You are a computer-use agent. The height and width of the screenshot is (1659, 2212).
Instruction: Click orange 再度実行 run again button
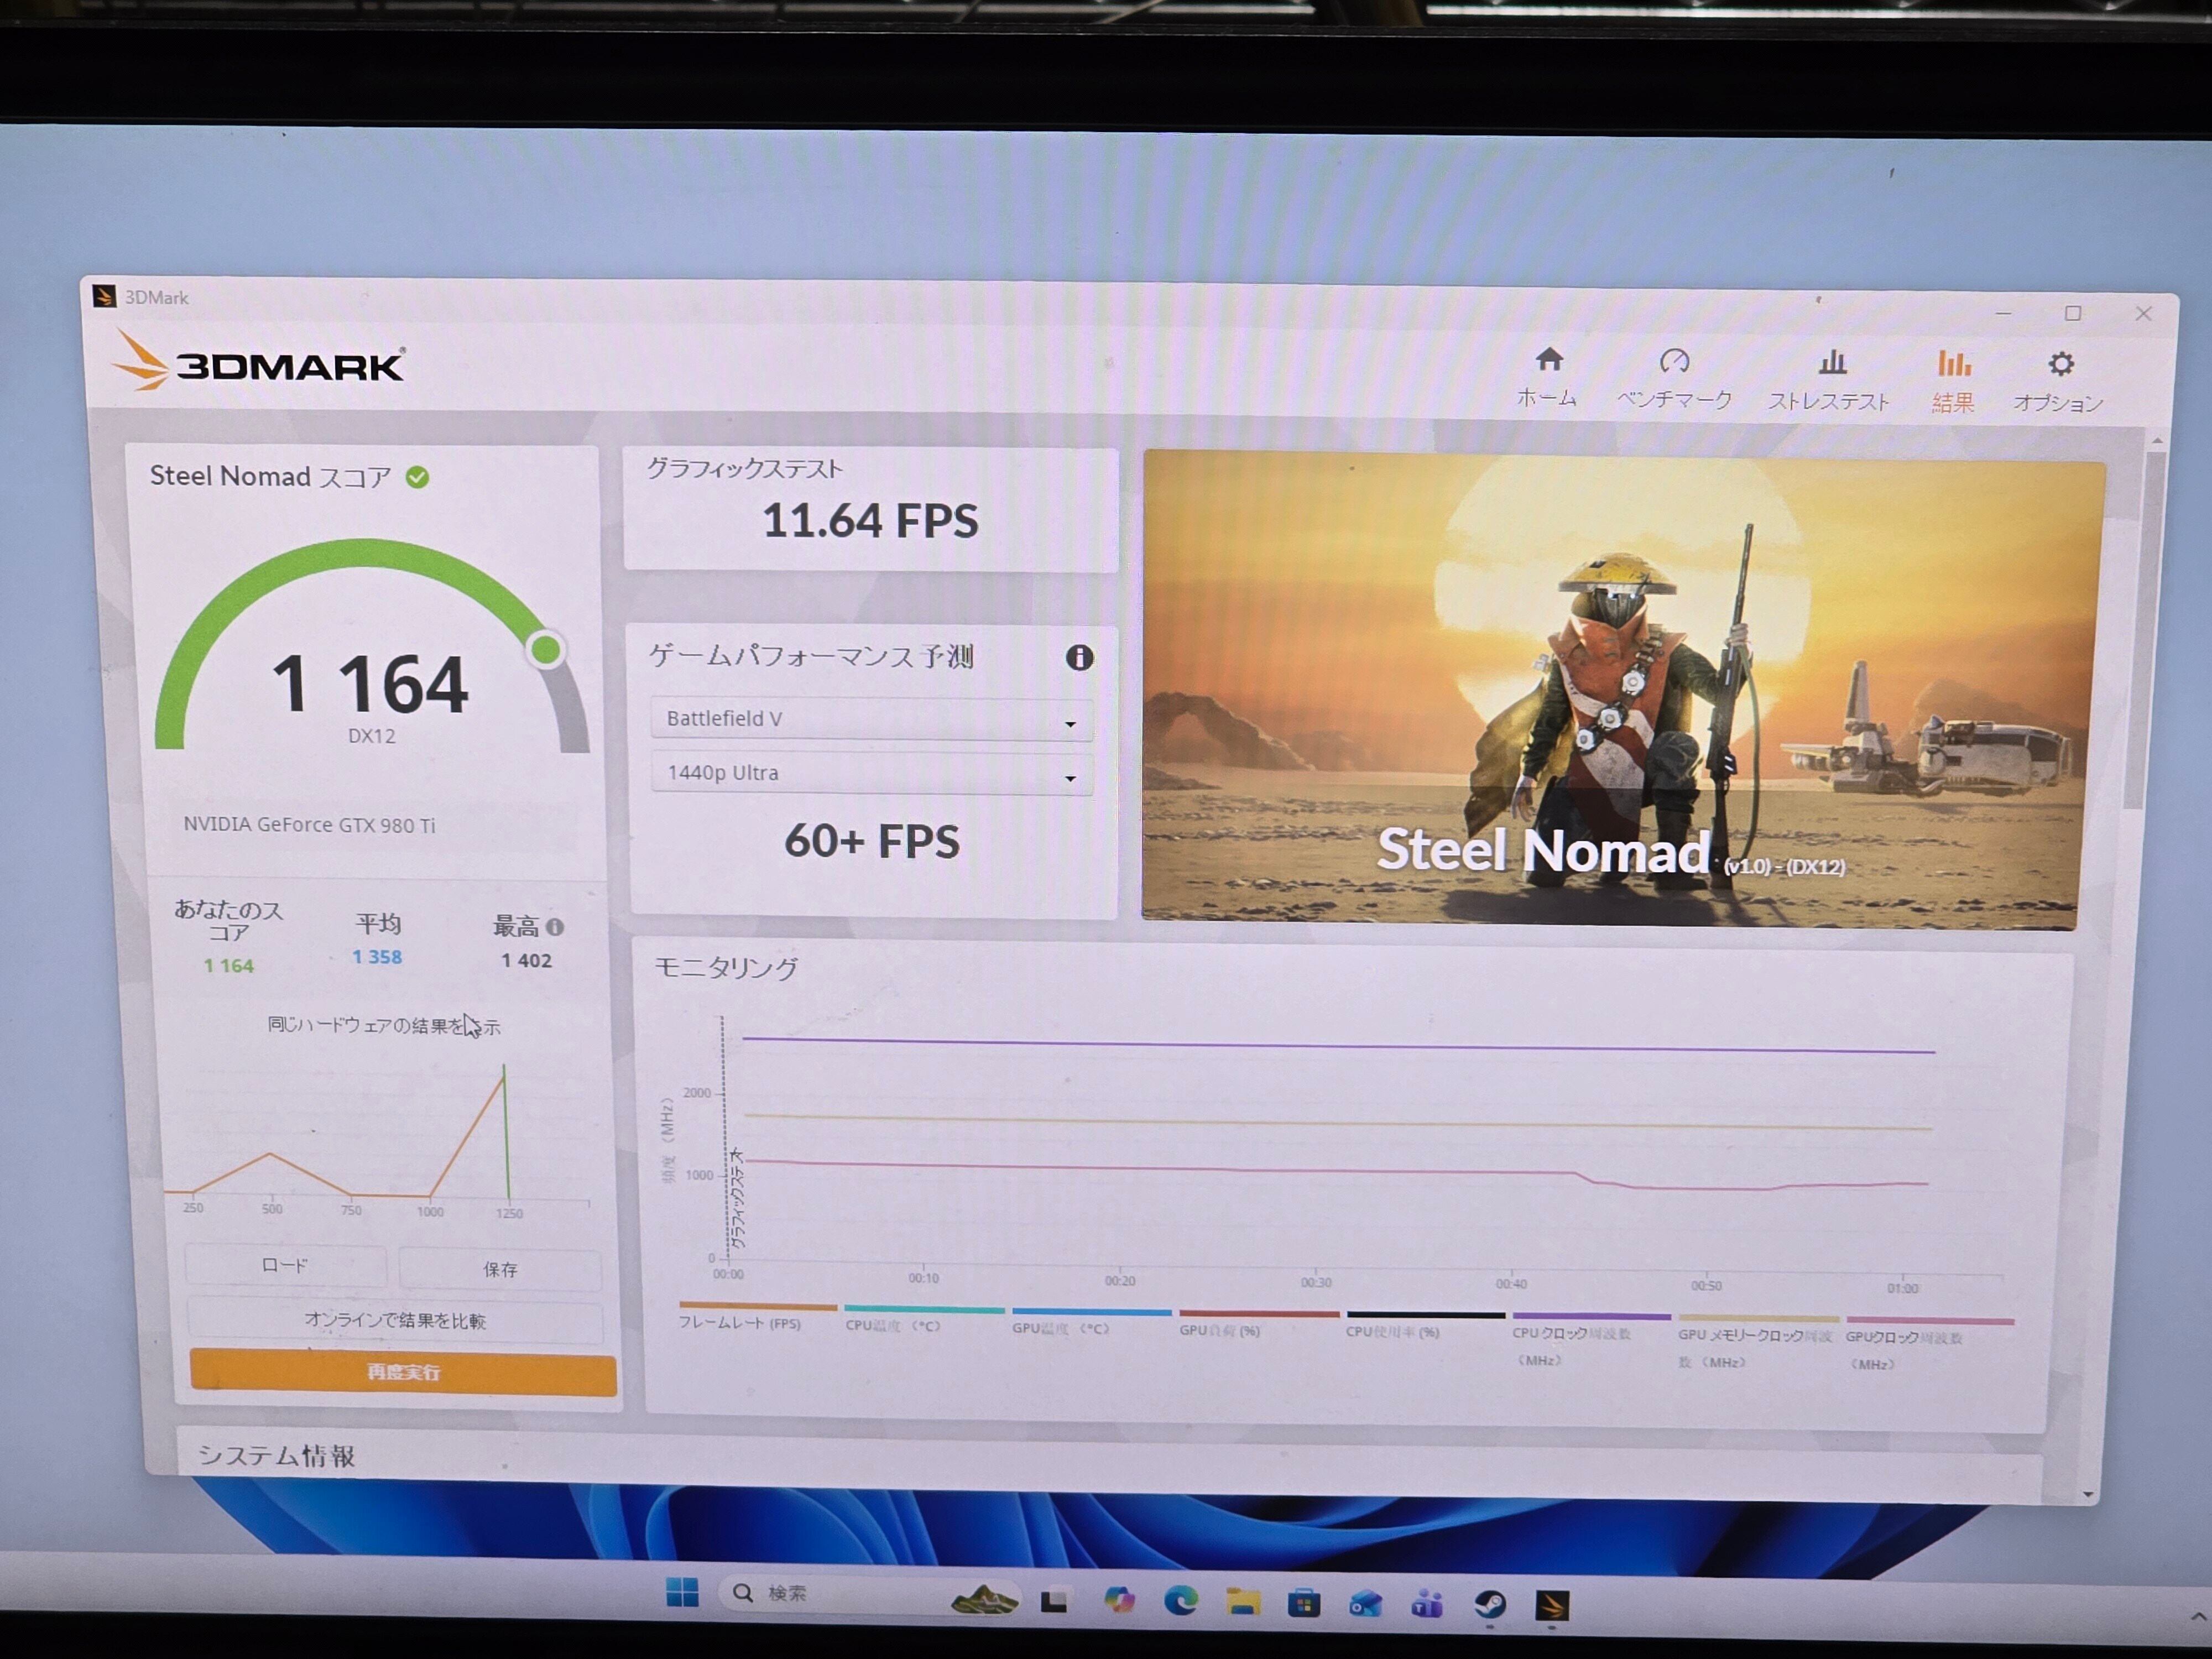pyautogui.click(x=403, y=1372)
